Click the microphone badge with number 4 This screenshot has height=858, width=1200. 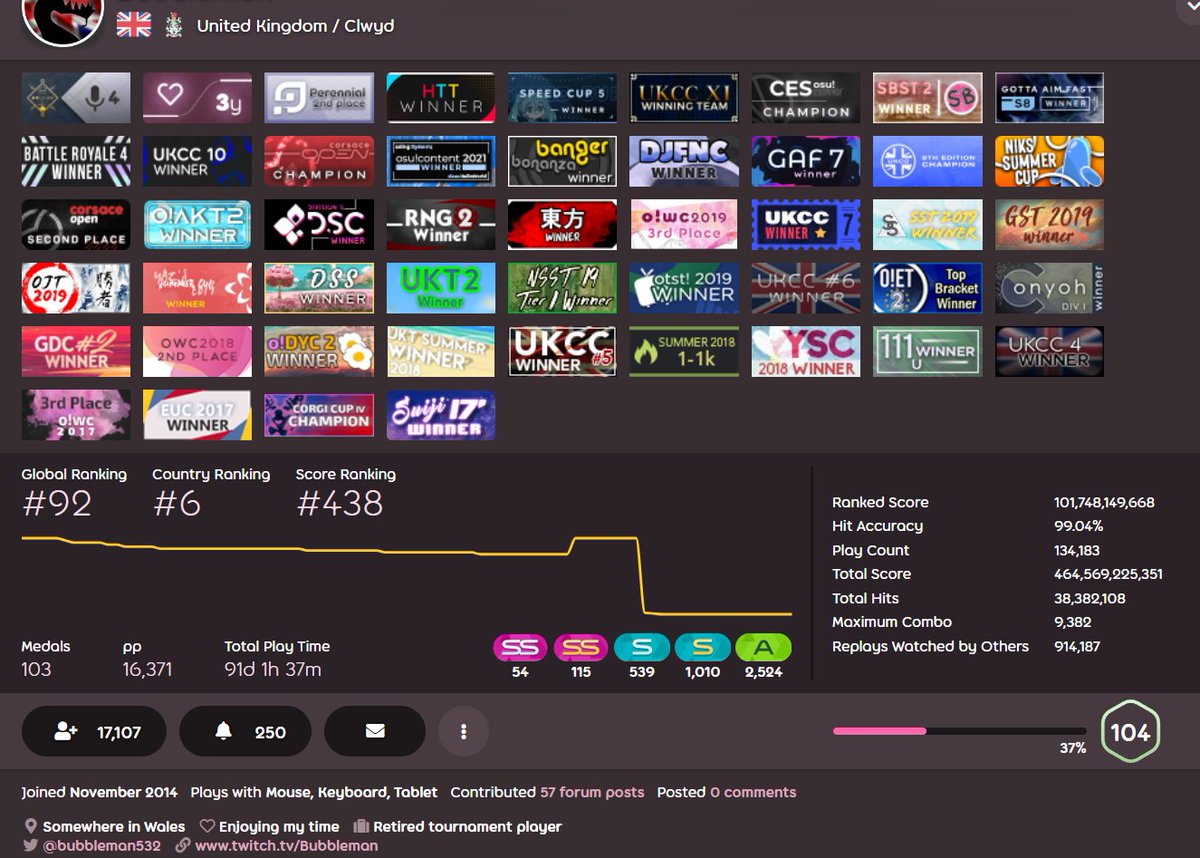(x=76, y=98)
